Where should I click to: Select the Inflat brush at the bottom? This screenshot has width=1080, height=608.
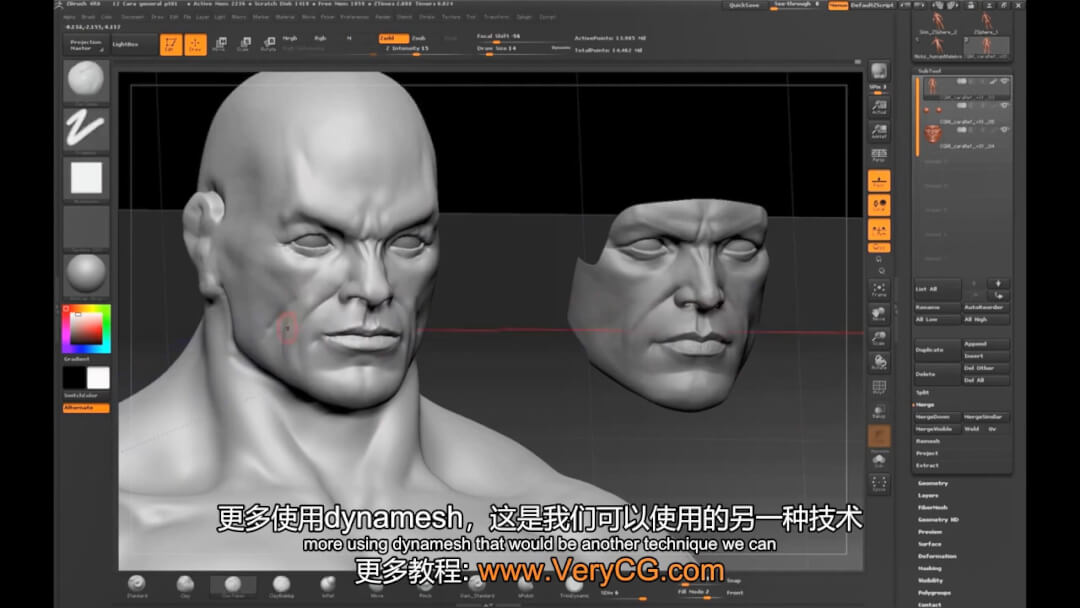[328, 586]
